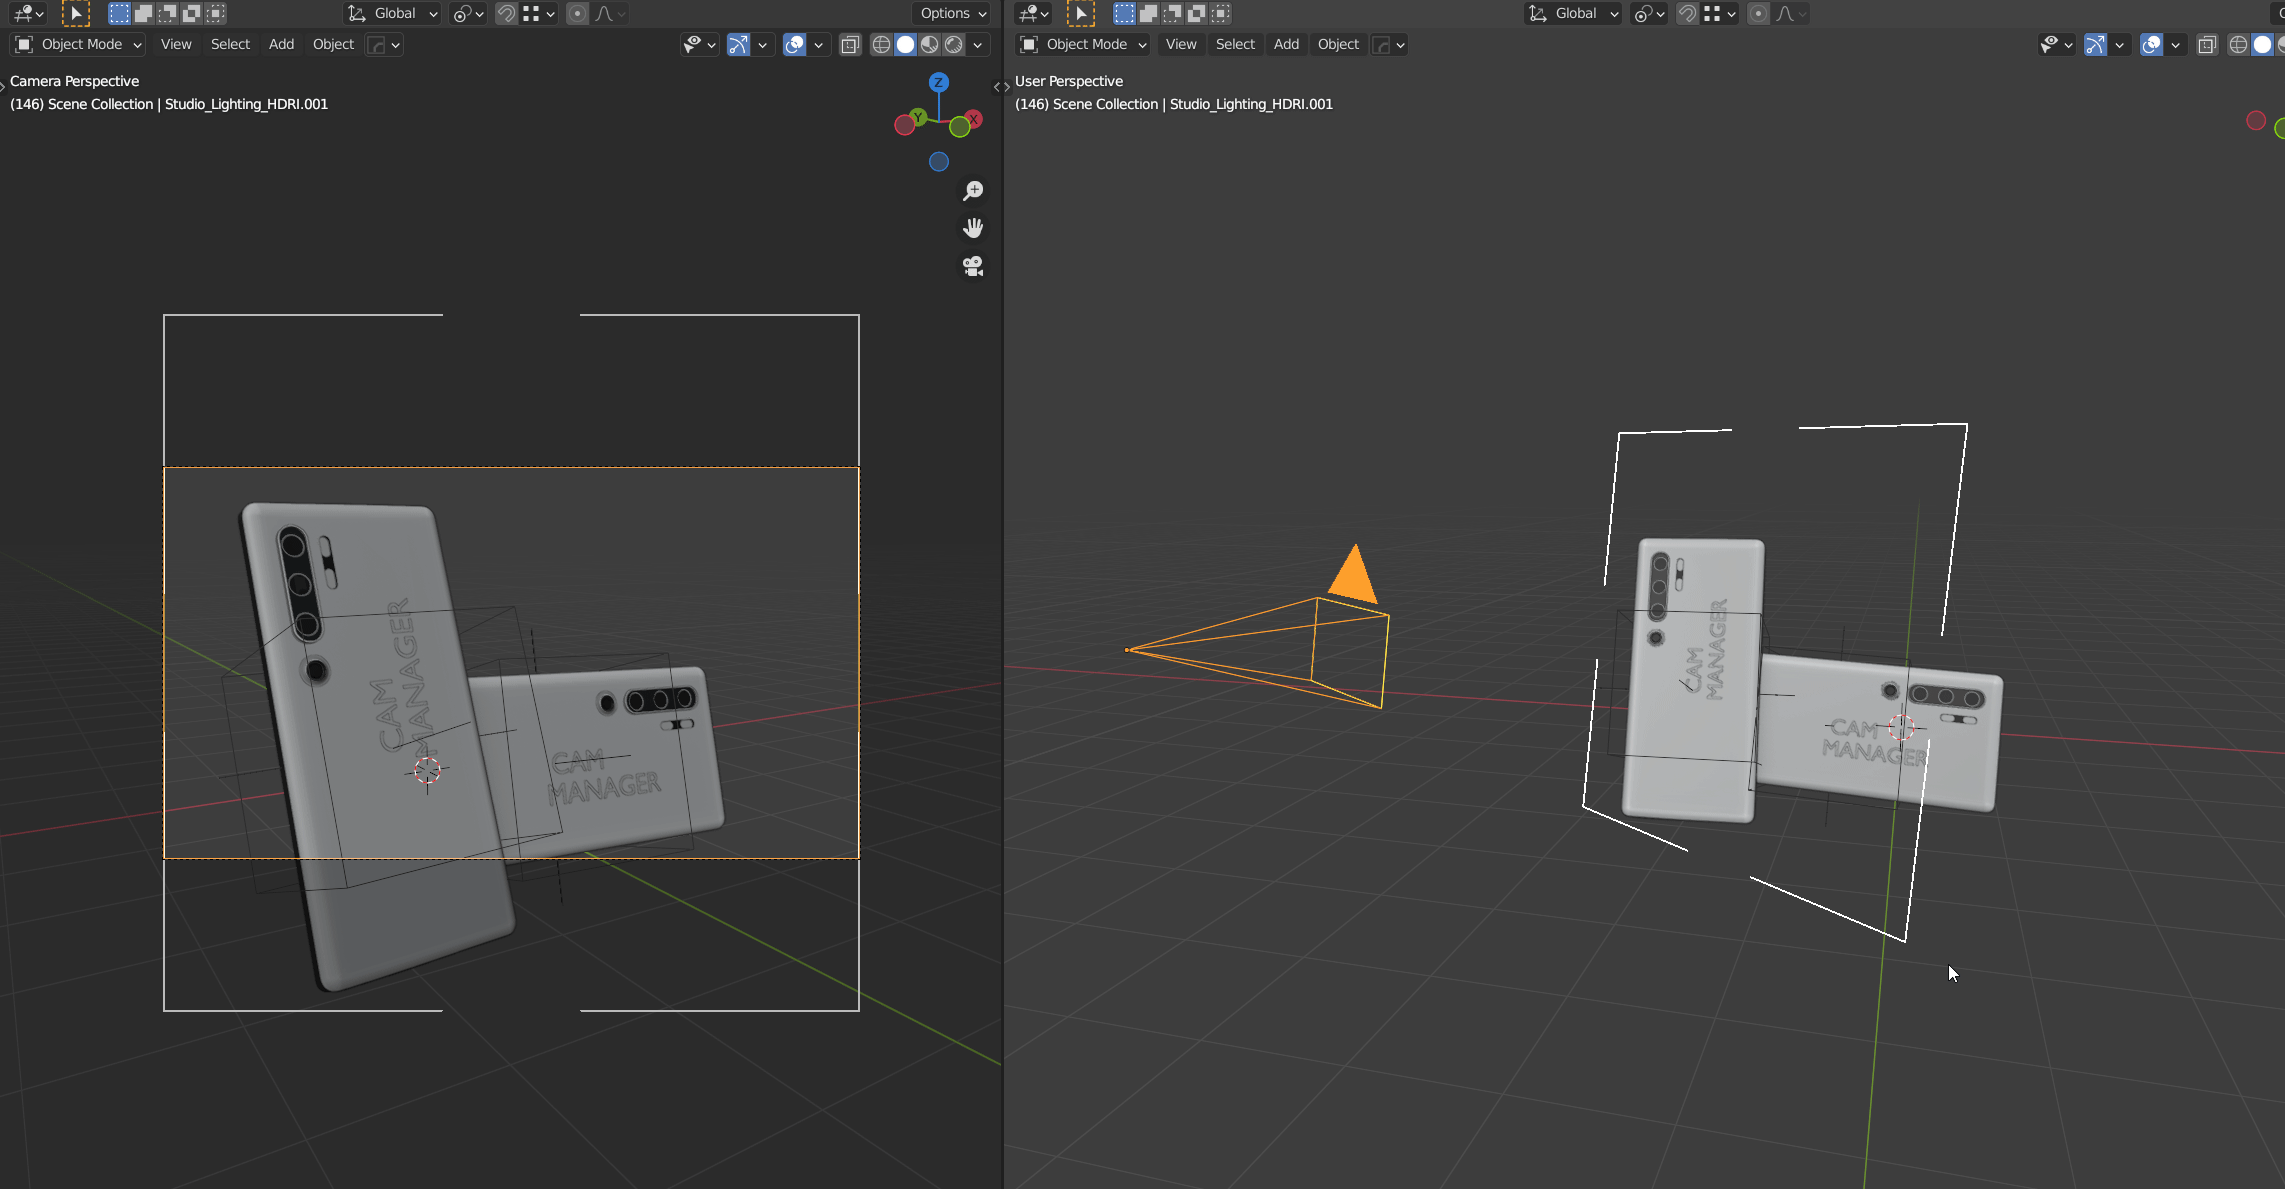Open the View menu in left viewport
2285x1189 pixels.
[x=176, y=44]
